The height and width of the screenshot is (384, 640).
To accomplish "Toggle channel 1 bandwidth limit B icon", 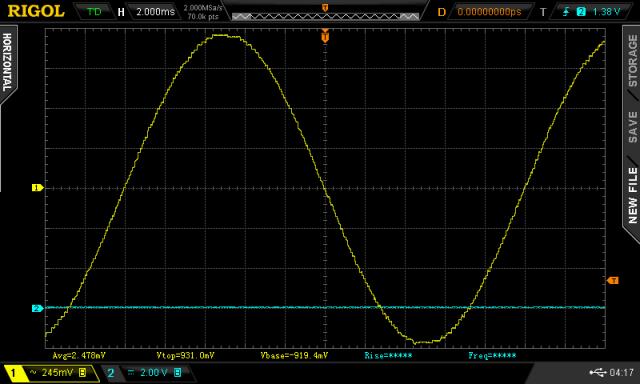I will click(82, 372).
